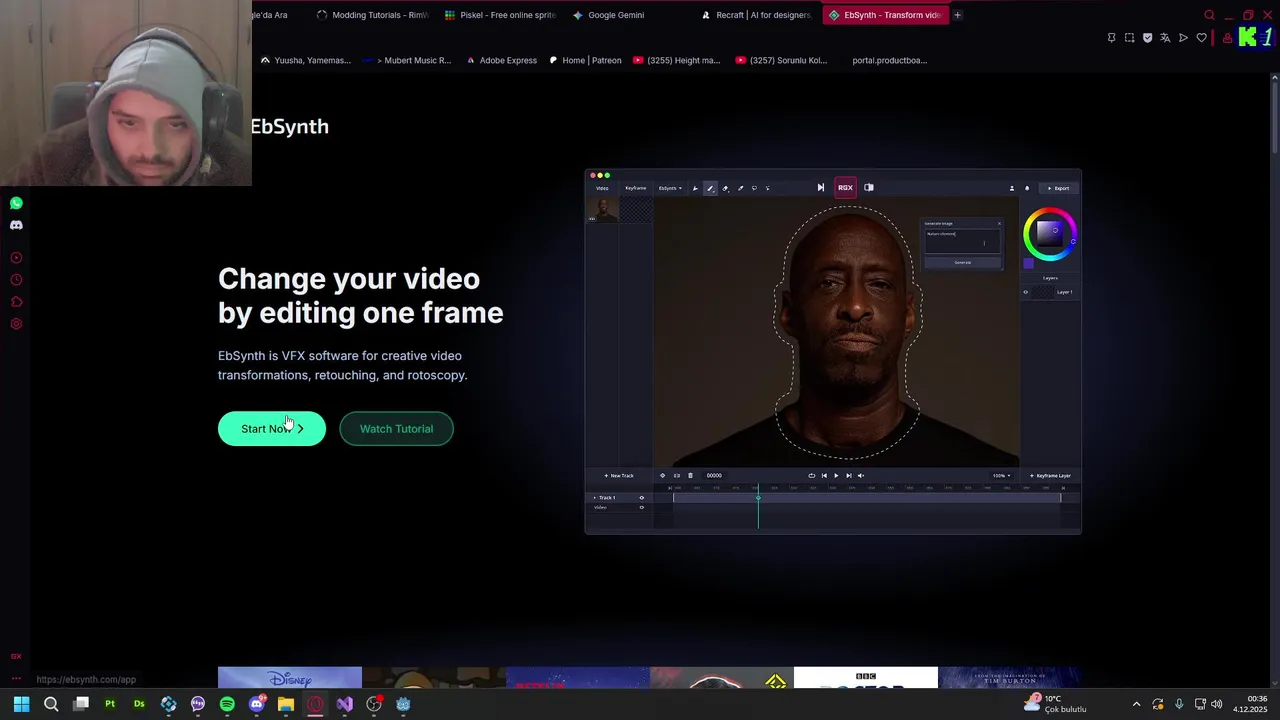The width and height of the screenshot is (1280, 720).
Task: Click the Export button in preview
Action: tap(1058, 188)
